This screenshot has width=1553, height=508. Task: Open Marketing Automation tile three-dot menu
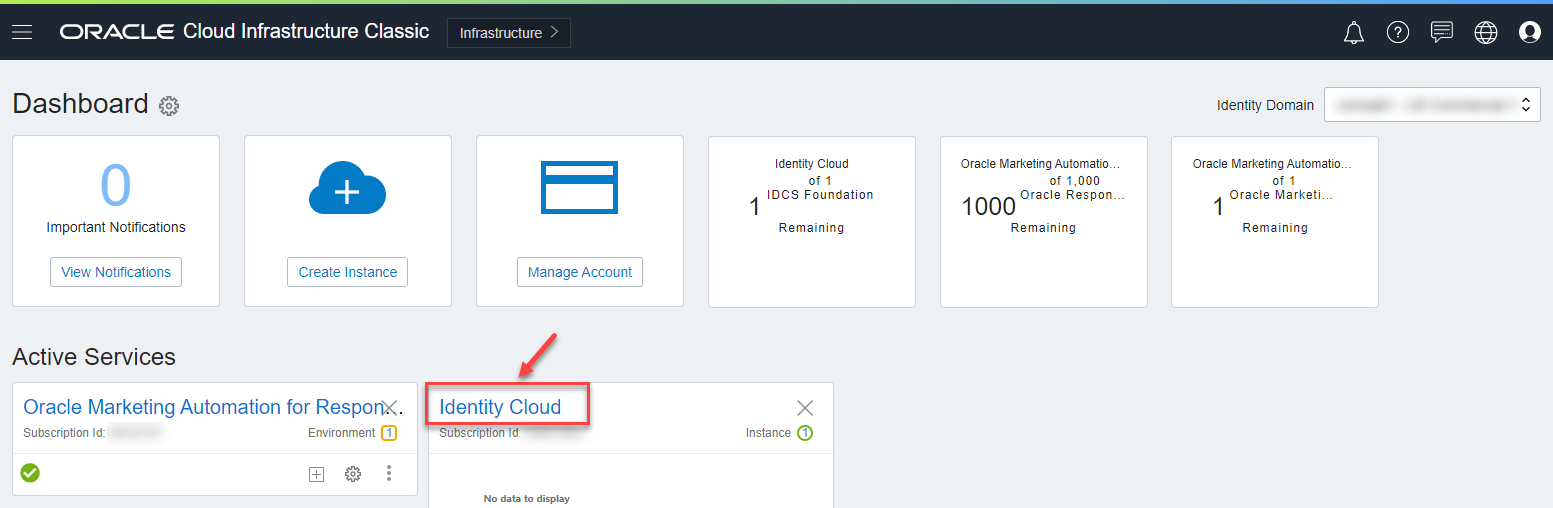[x=389, y=474]
